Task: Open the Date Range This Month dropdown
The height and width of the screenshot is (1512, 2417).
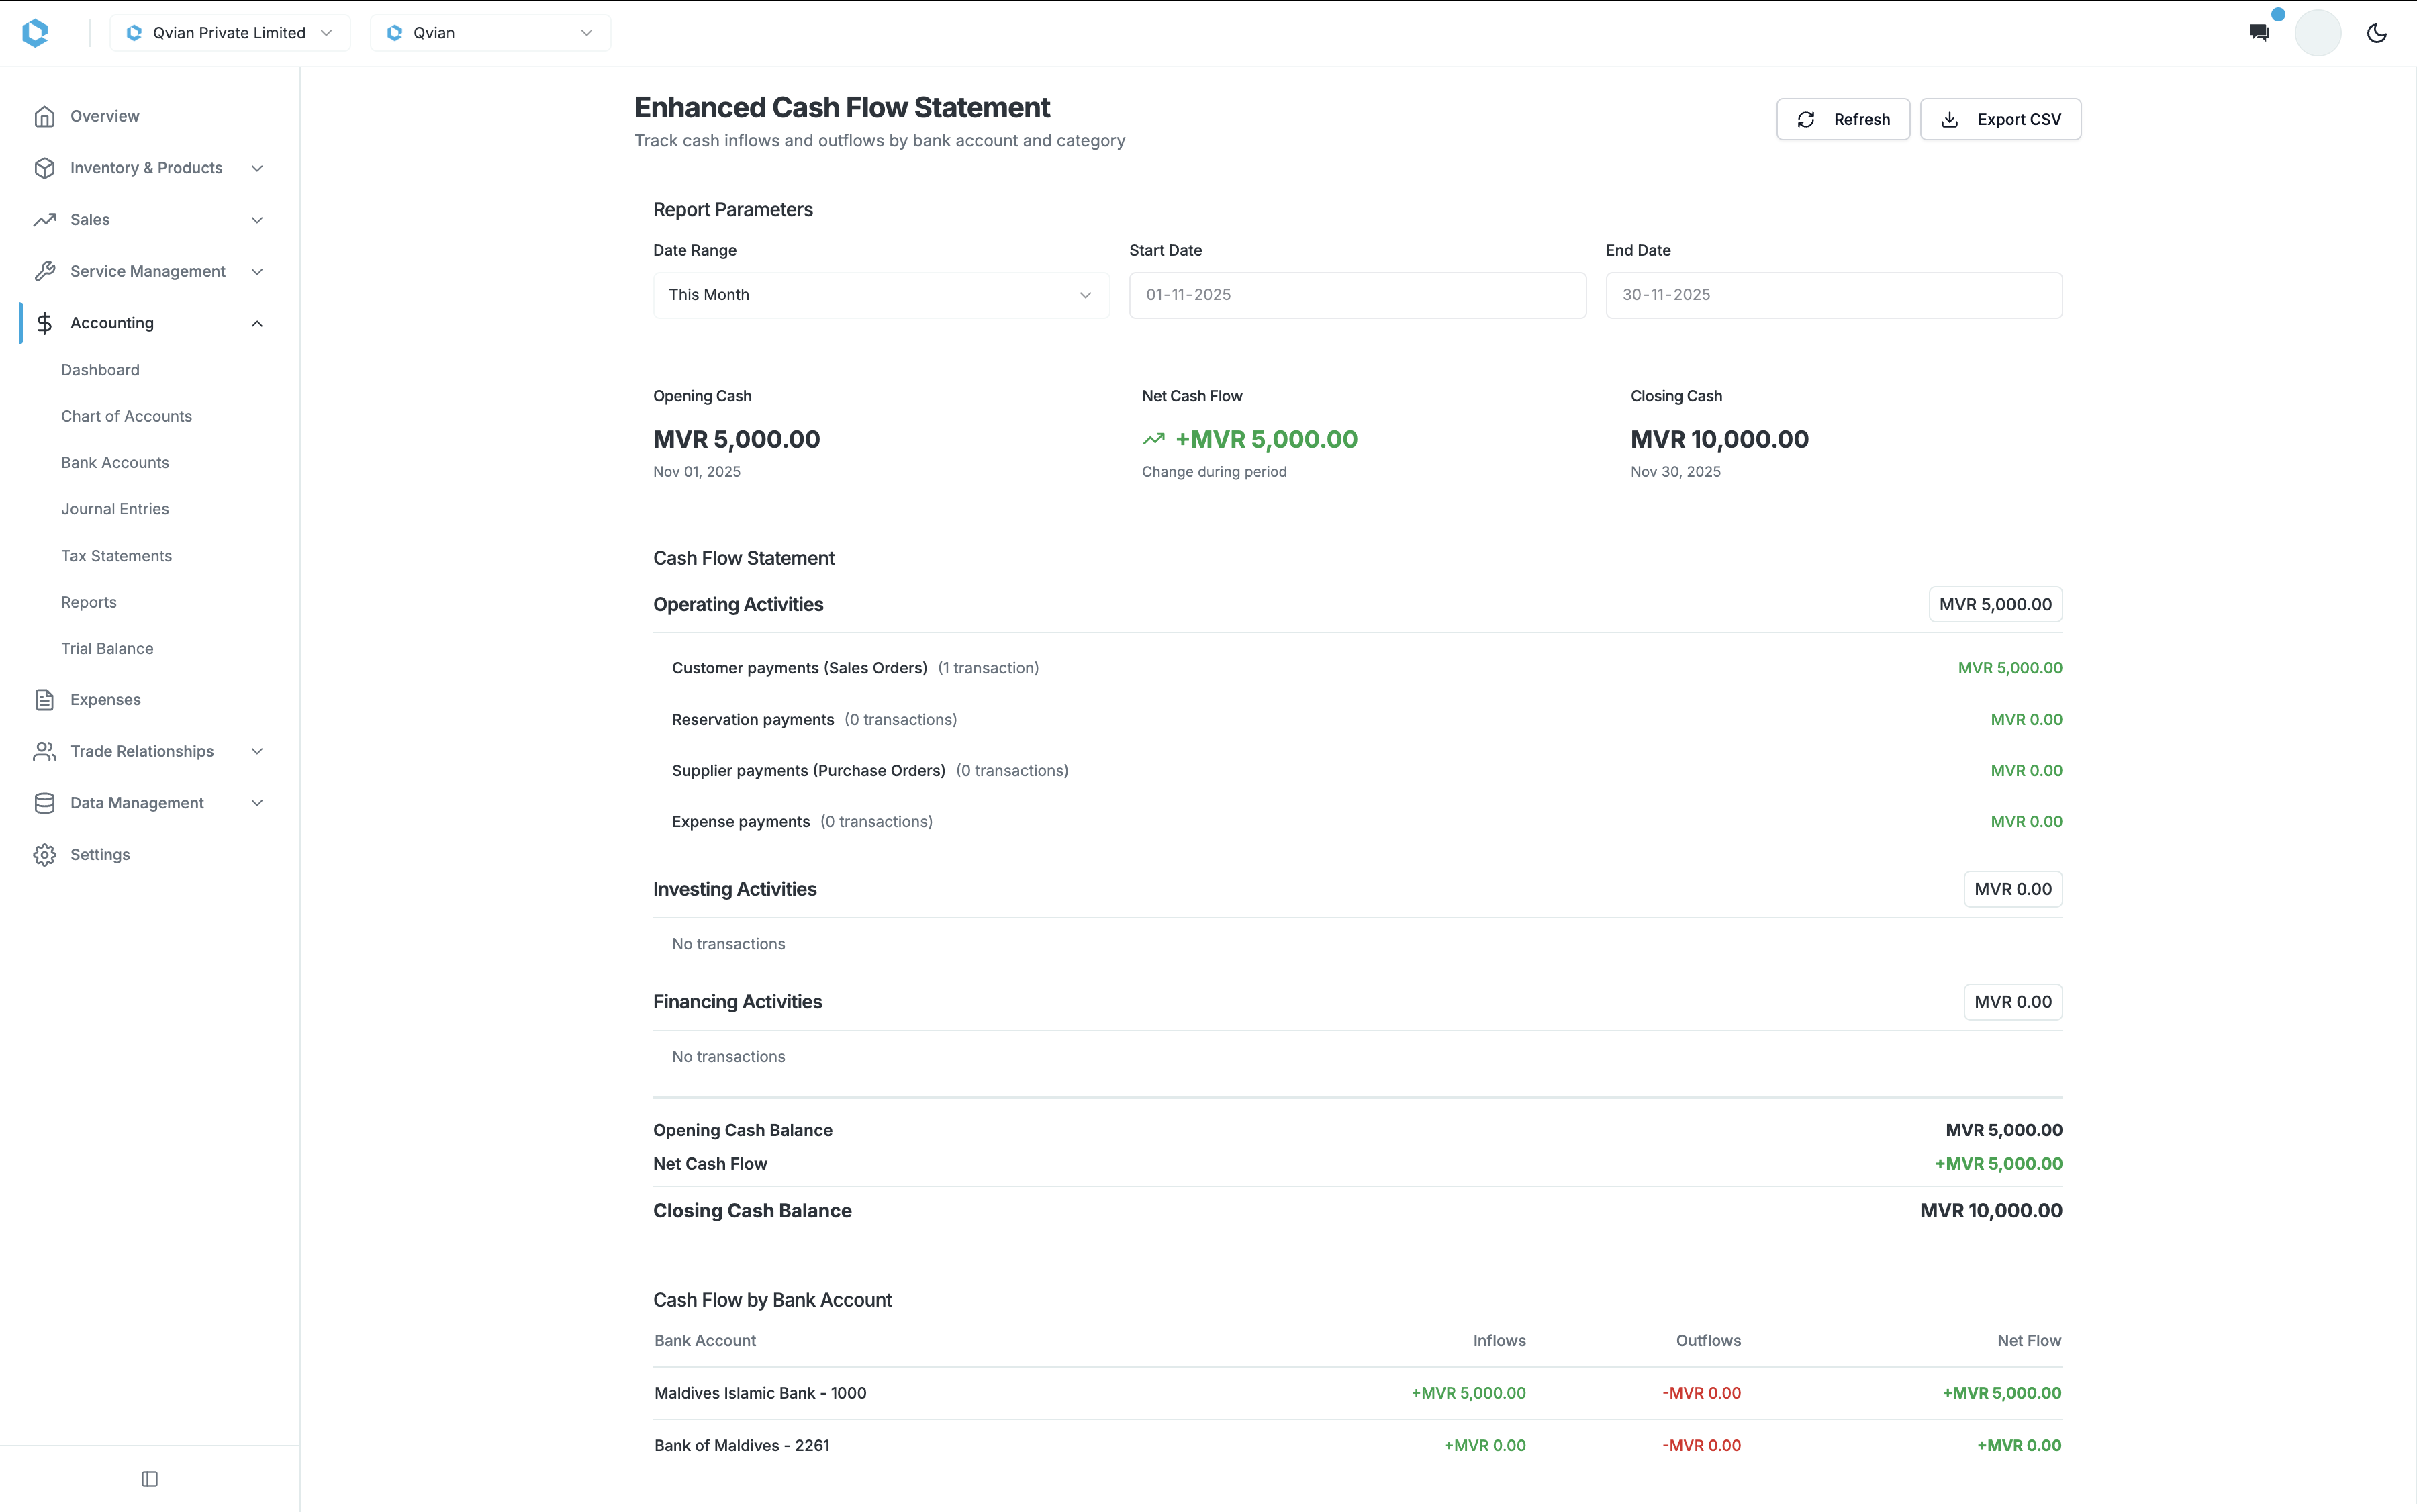Action: click(879, 294)
